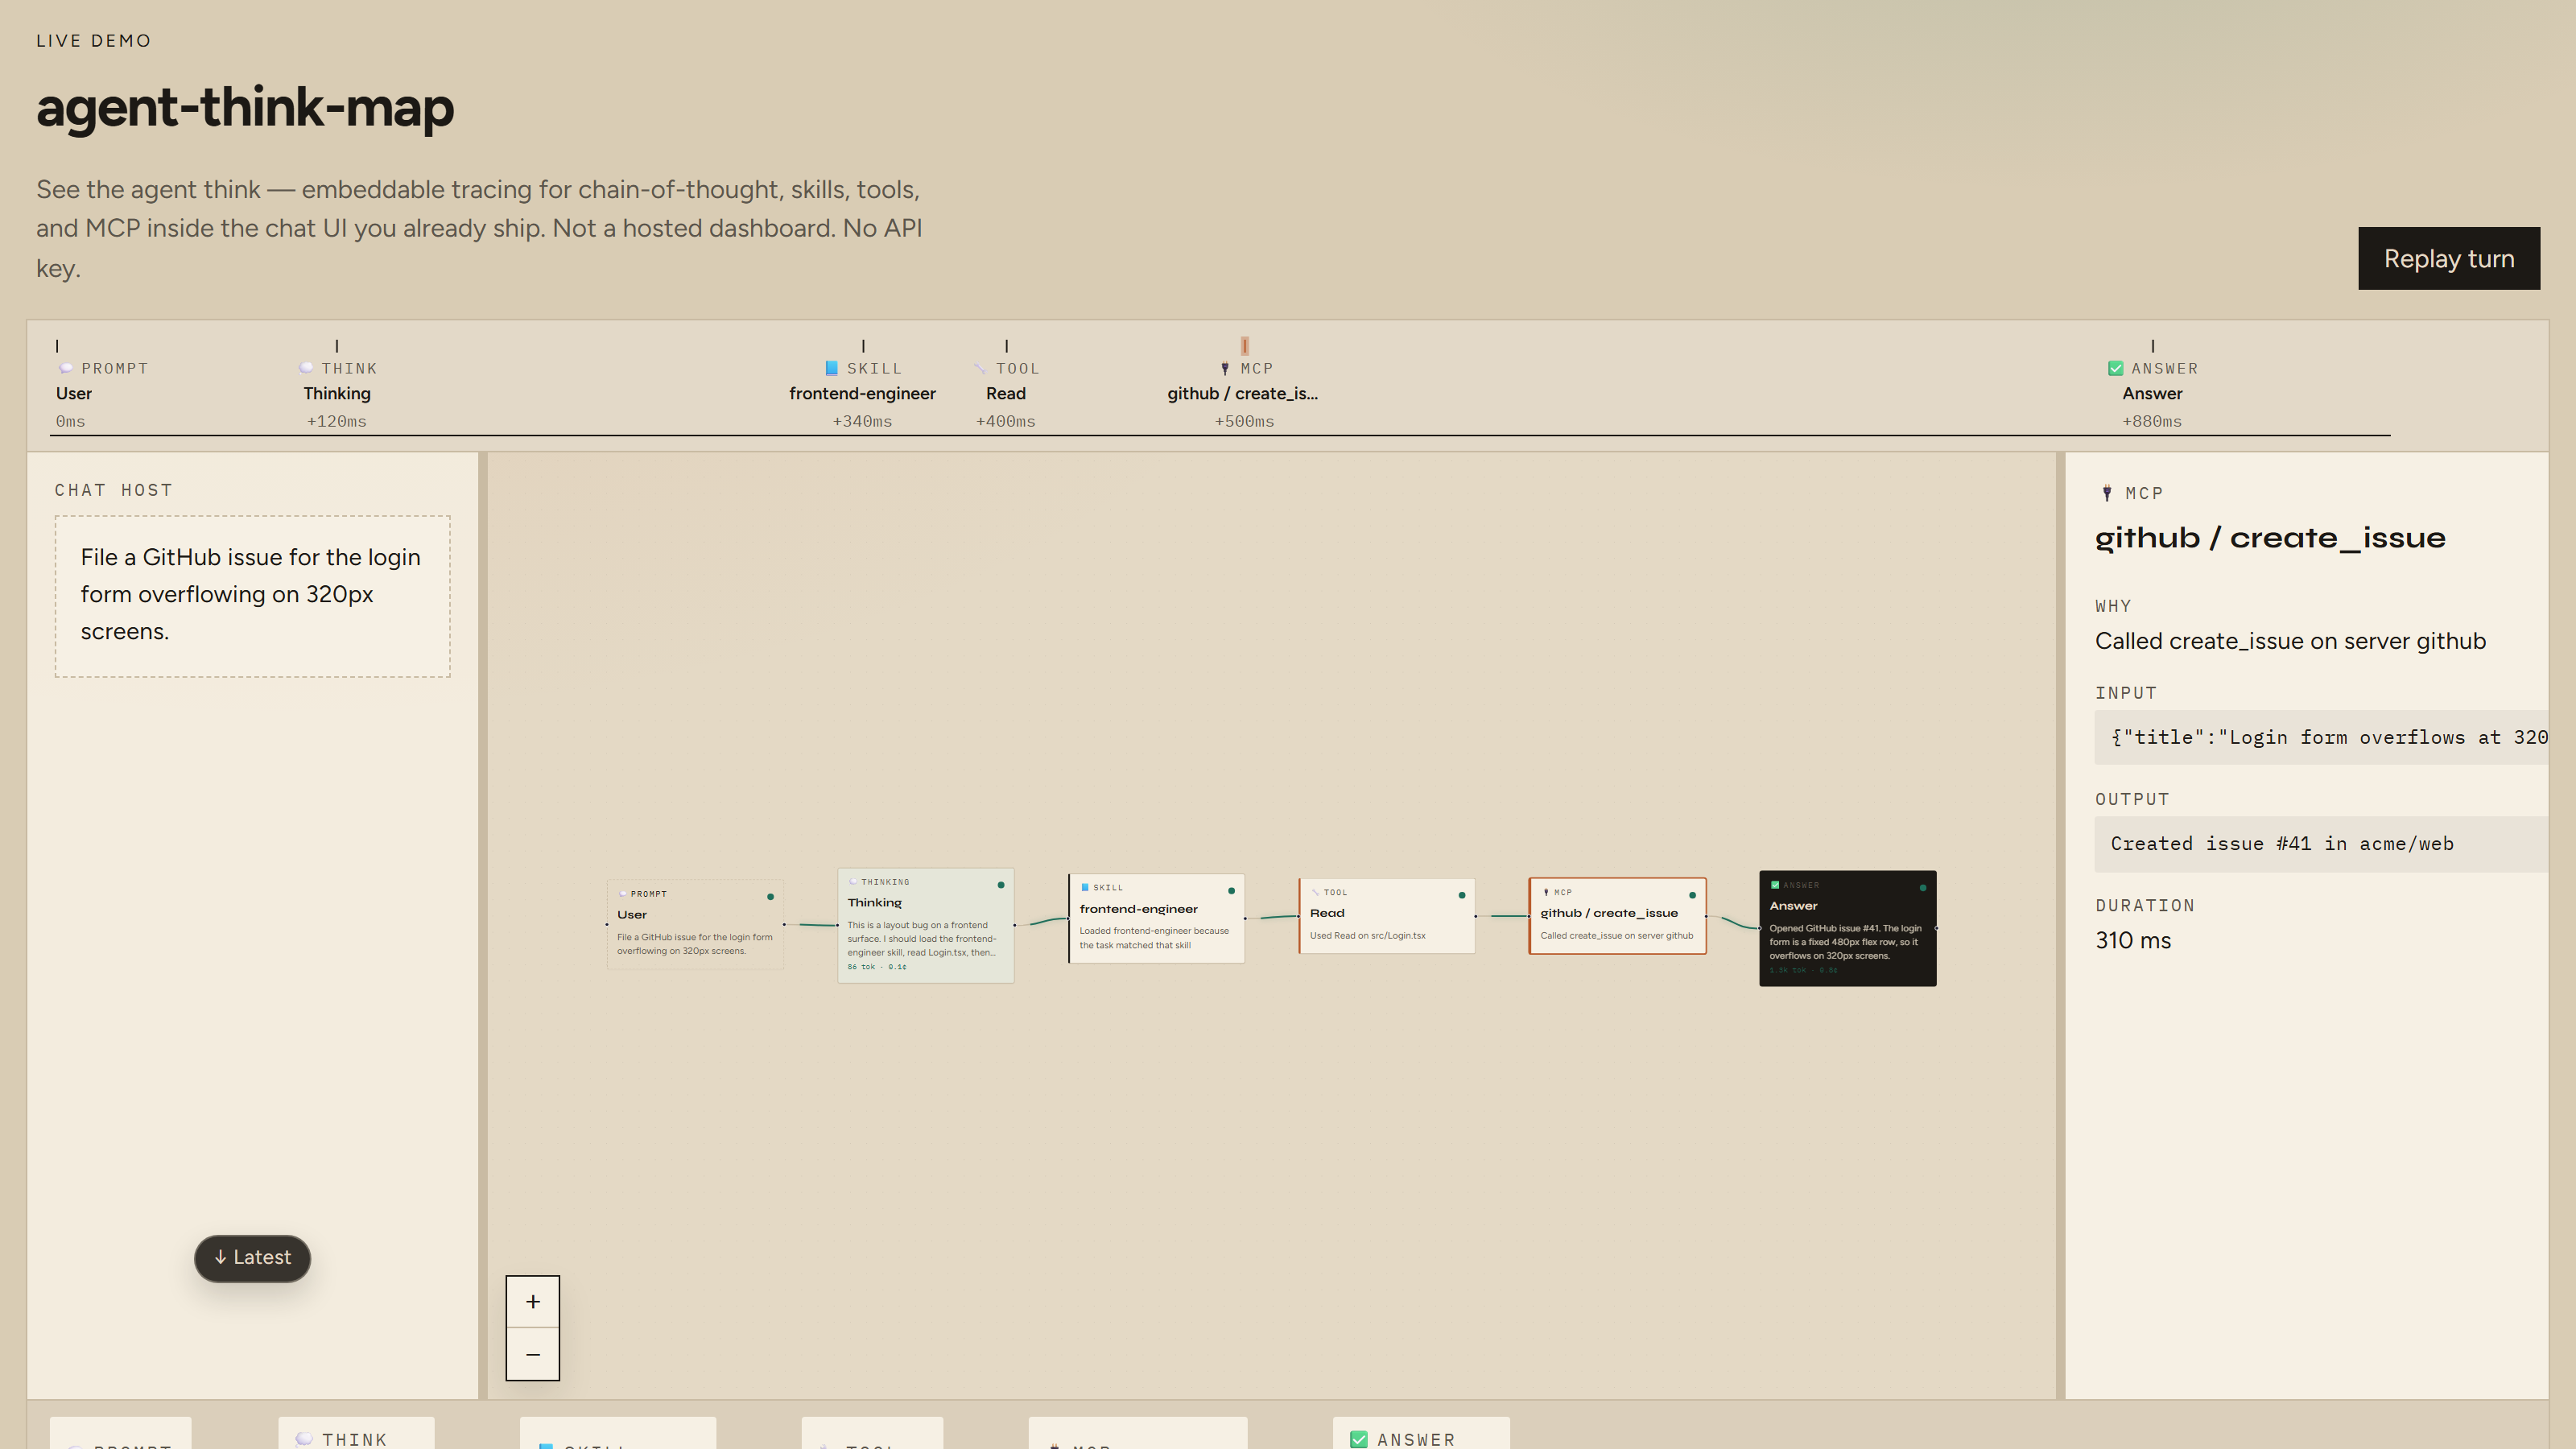Click the status dot on User node
The width and height of the screenshot is (2576, 1449).
pos(770,897)
